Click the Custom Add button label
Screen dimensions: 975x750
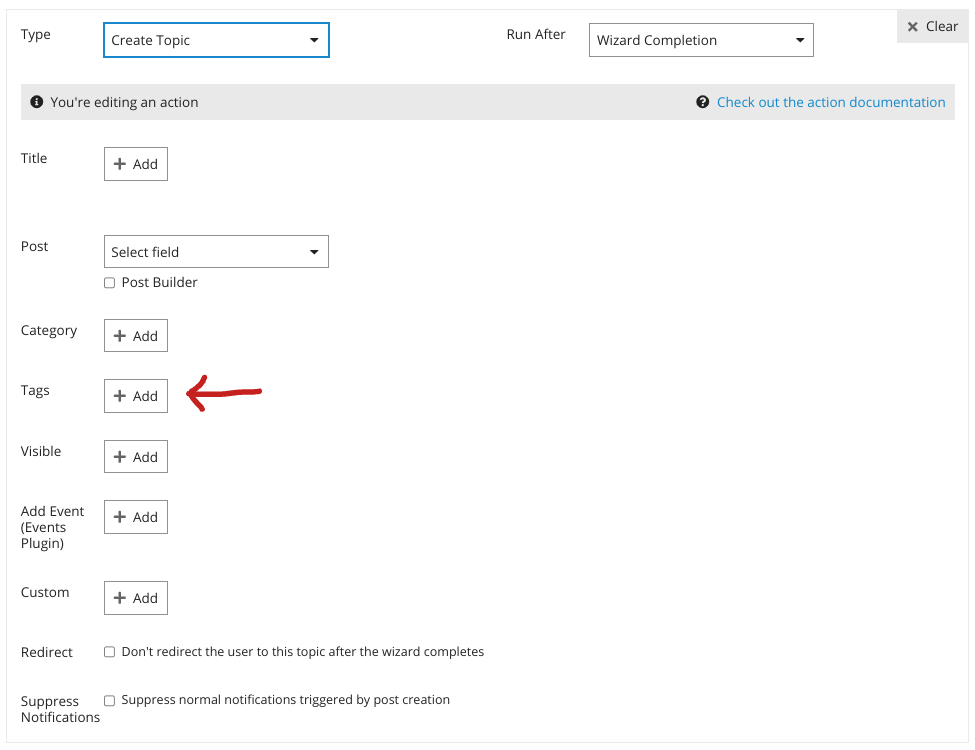pos(146,598)
